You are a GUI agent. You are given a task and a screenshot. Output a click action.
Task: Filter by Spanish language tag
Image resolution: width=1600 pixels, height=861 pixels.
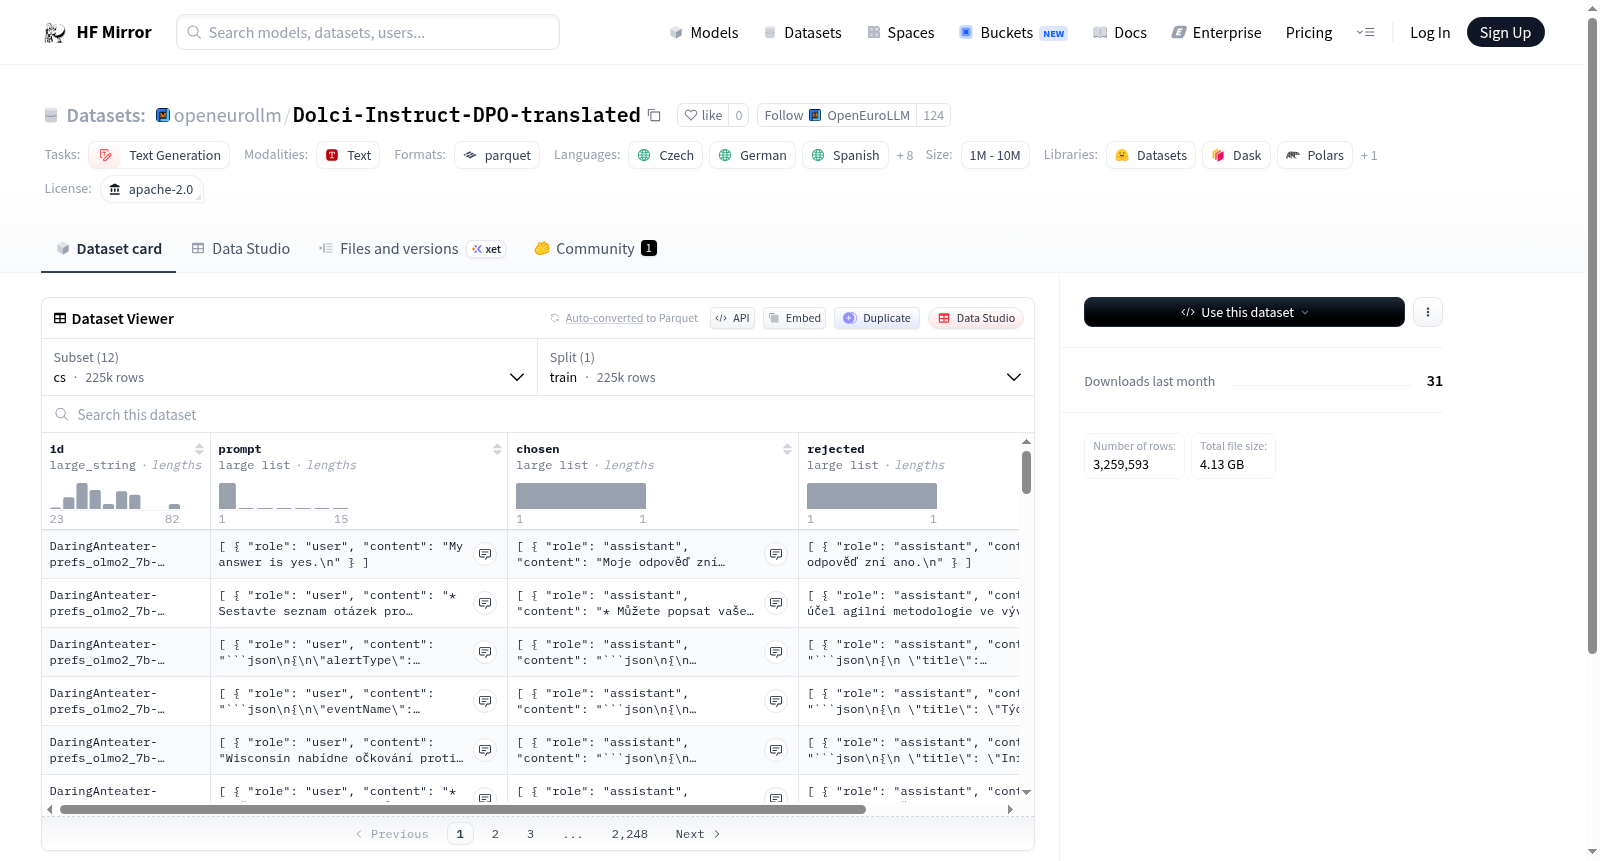coord(845,155)
